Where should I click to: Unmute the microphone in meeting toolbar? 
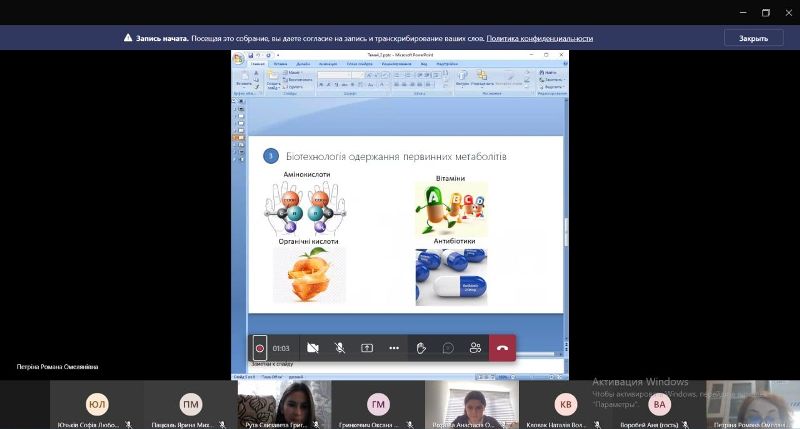click(340, 348)
